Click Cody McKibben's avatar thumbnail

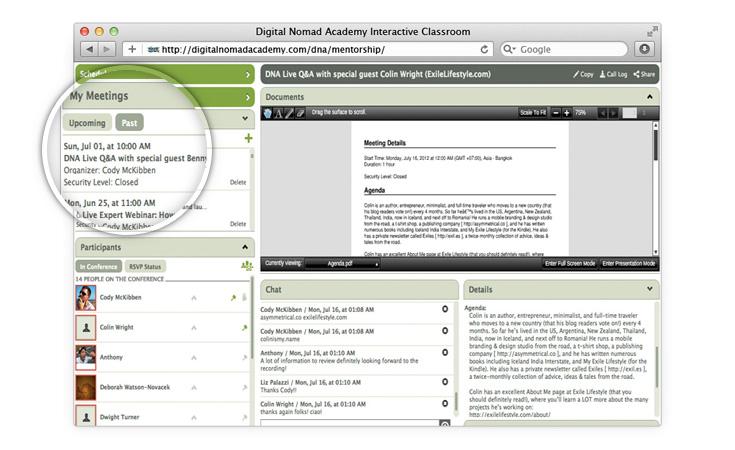pos(86,298)
